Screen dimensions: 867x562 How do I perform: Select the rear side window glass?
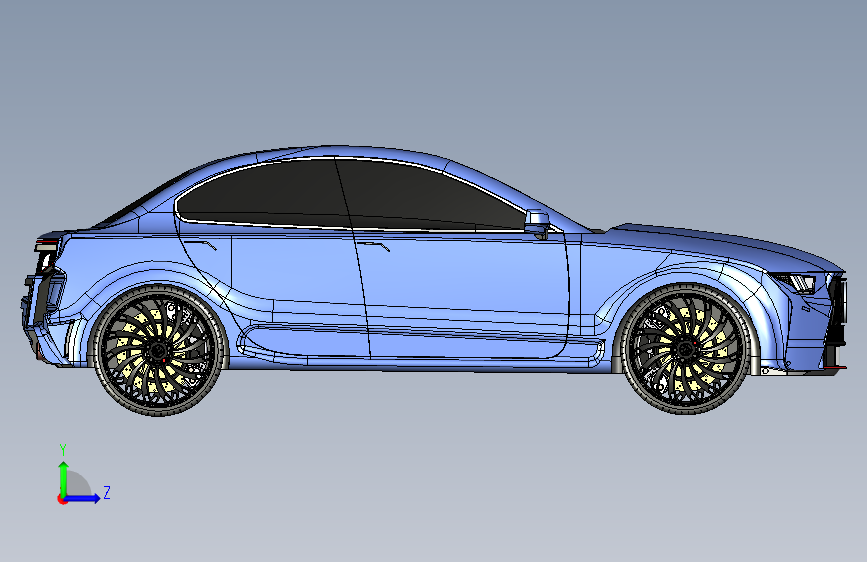(265, 194)
